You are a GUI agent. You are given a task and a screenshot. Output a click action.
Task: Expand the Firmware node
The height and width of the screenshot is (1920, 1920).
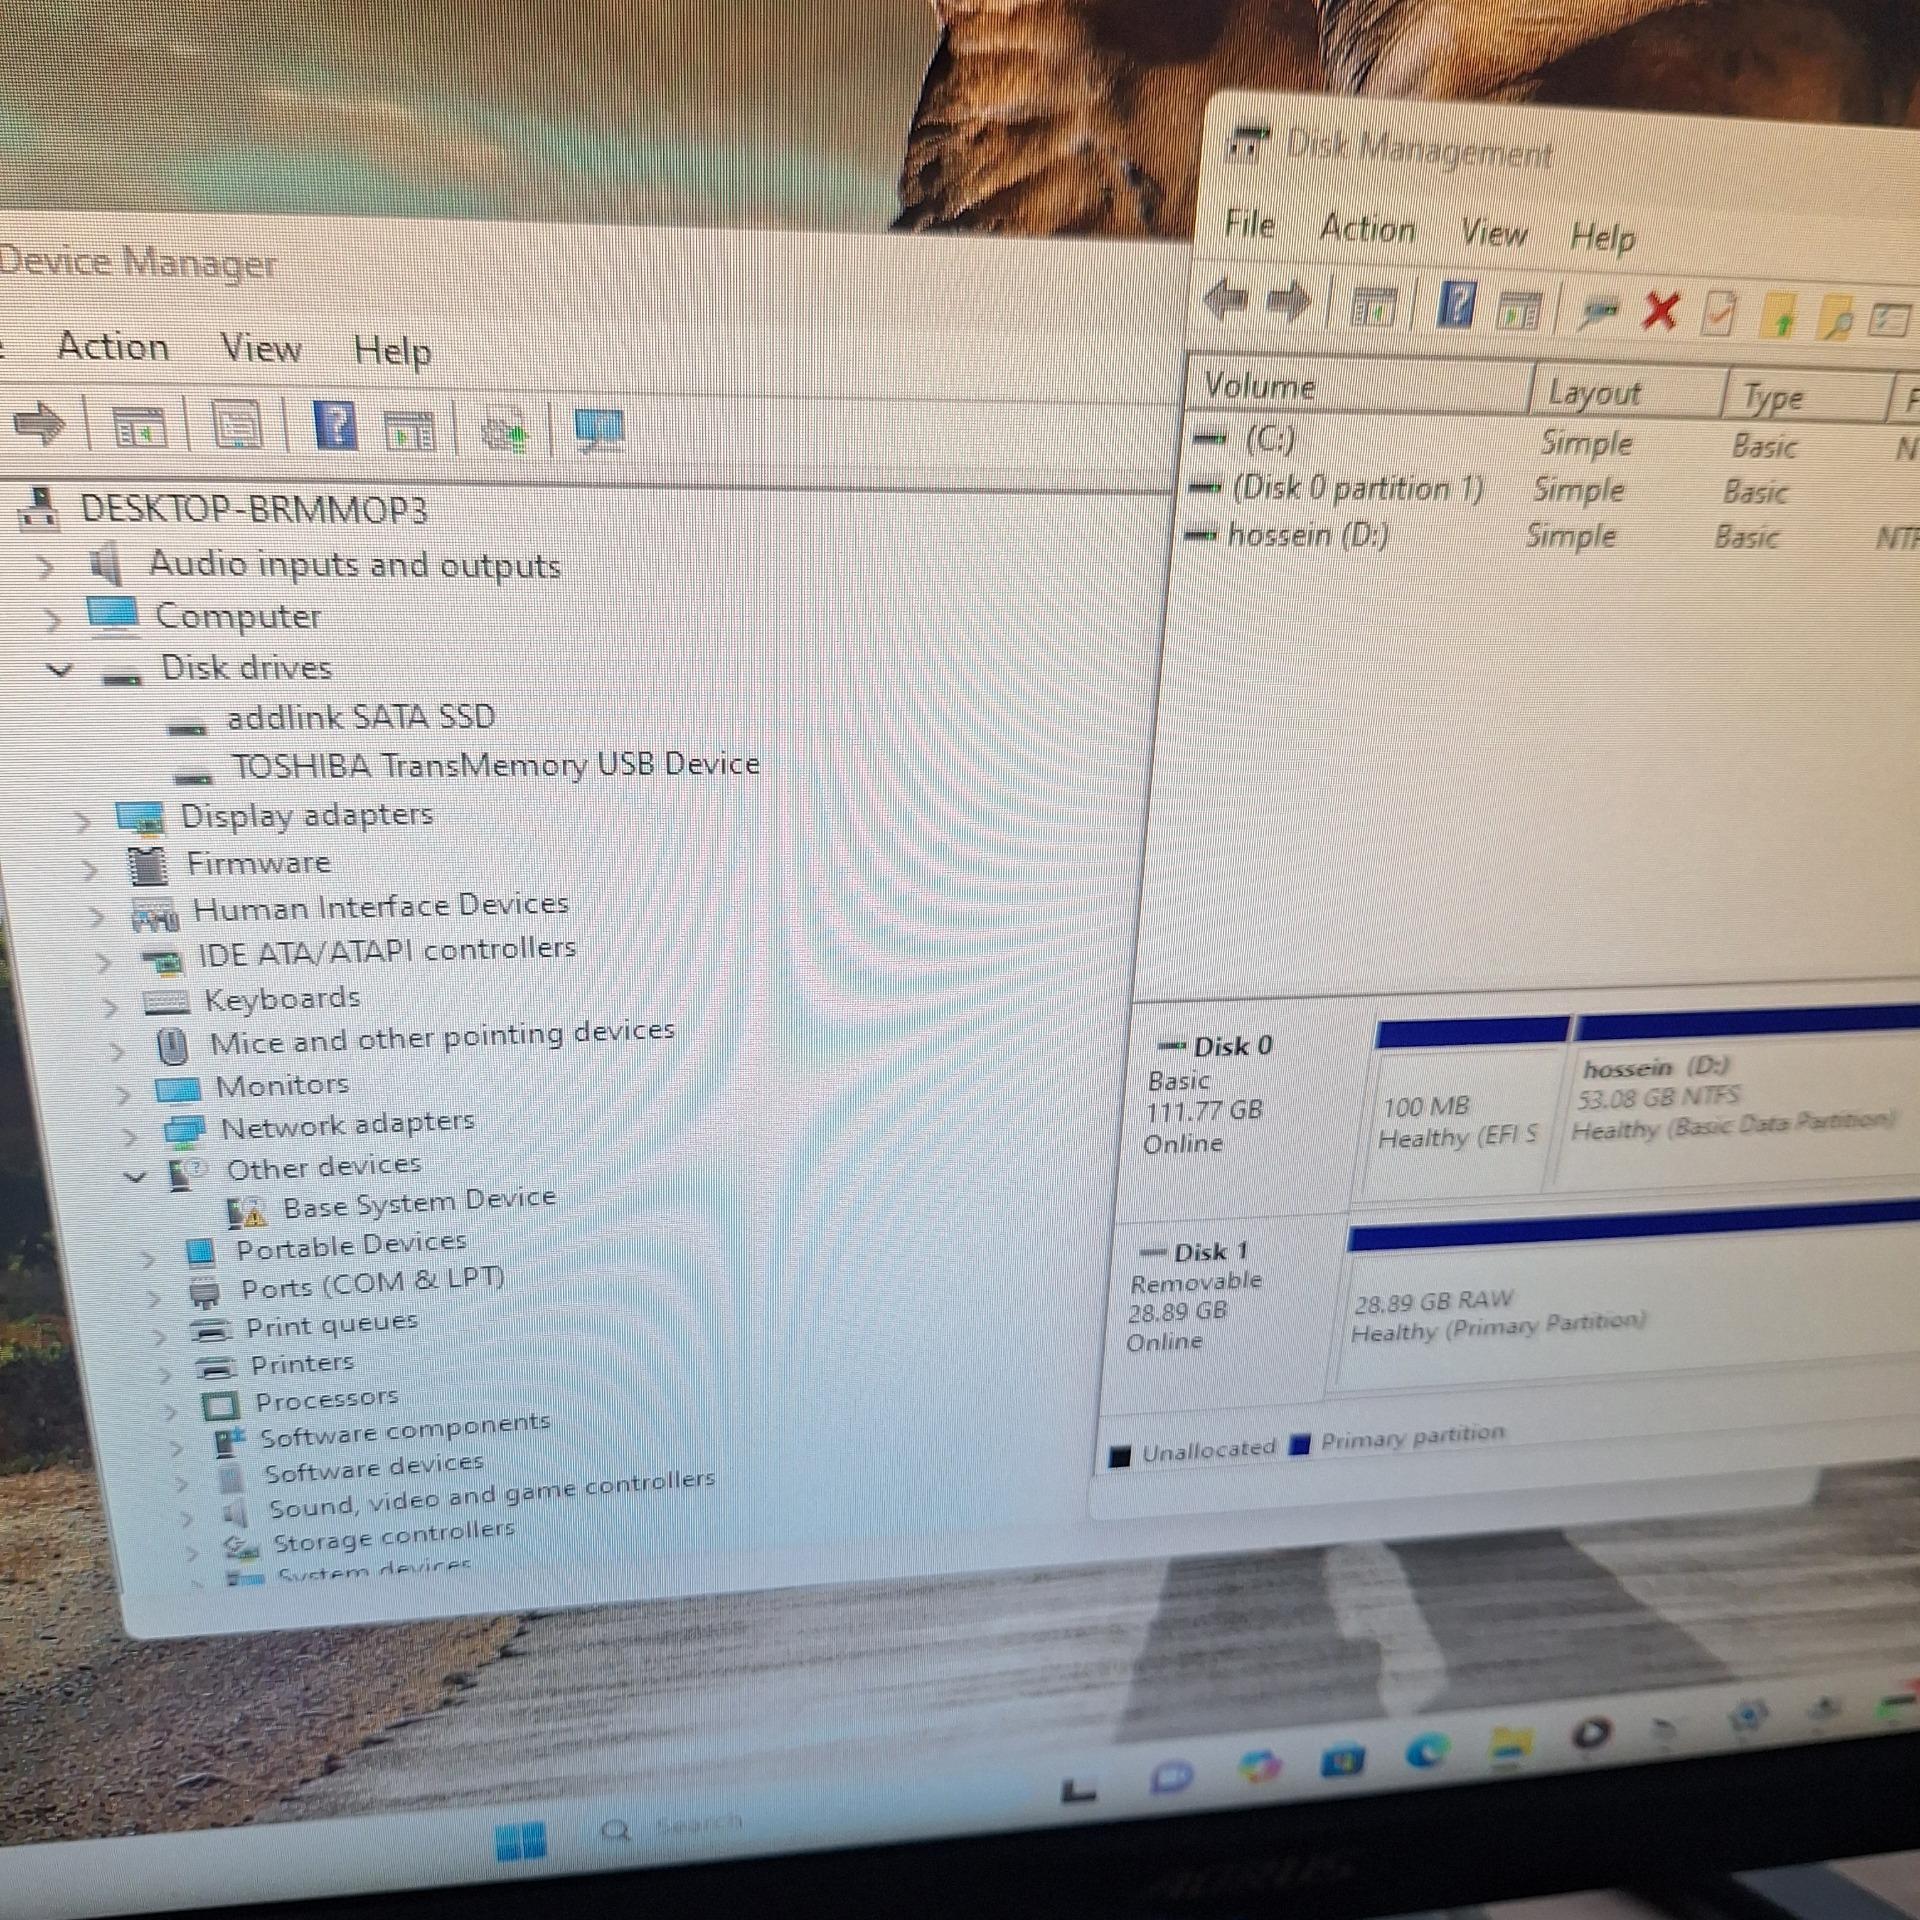(90, 869)
